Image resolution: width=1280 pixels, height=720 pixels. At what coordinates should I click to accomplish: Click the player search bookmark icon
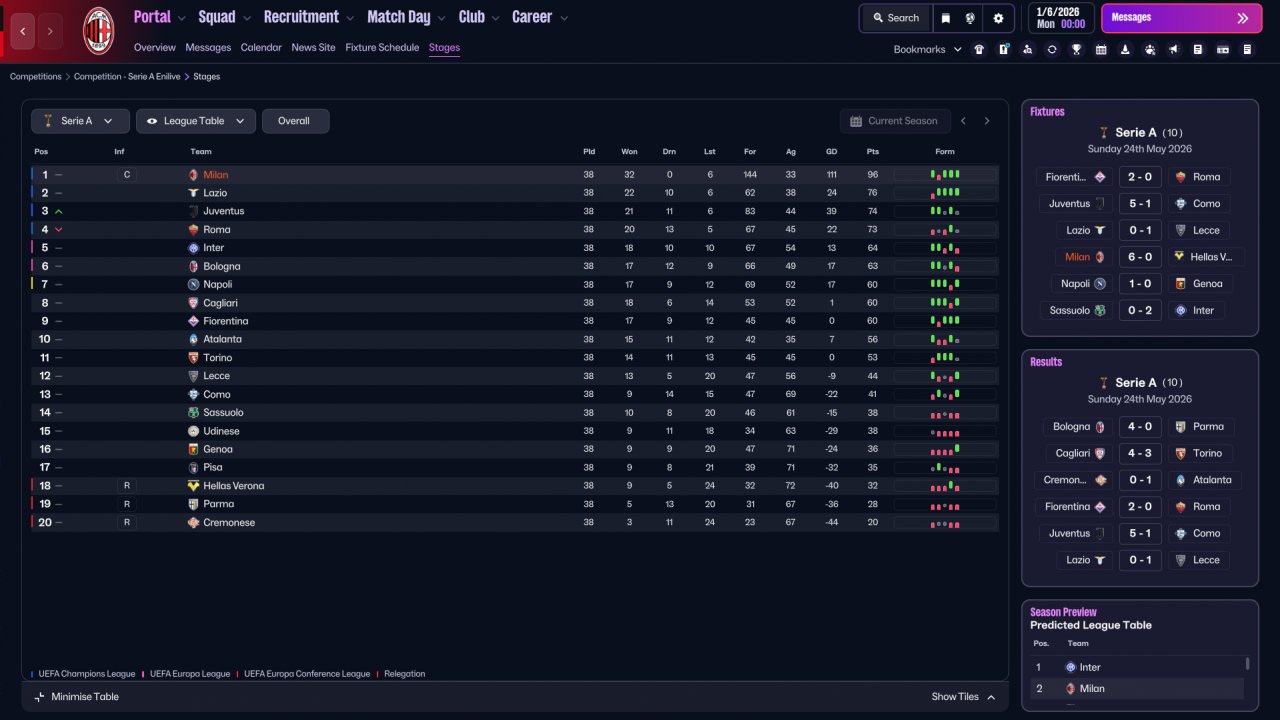pyautogui.click(x=1028, y=49)
